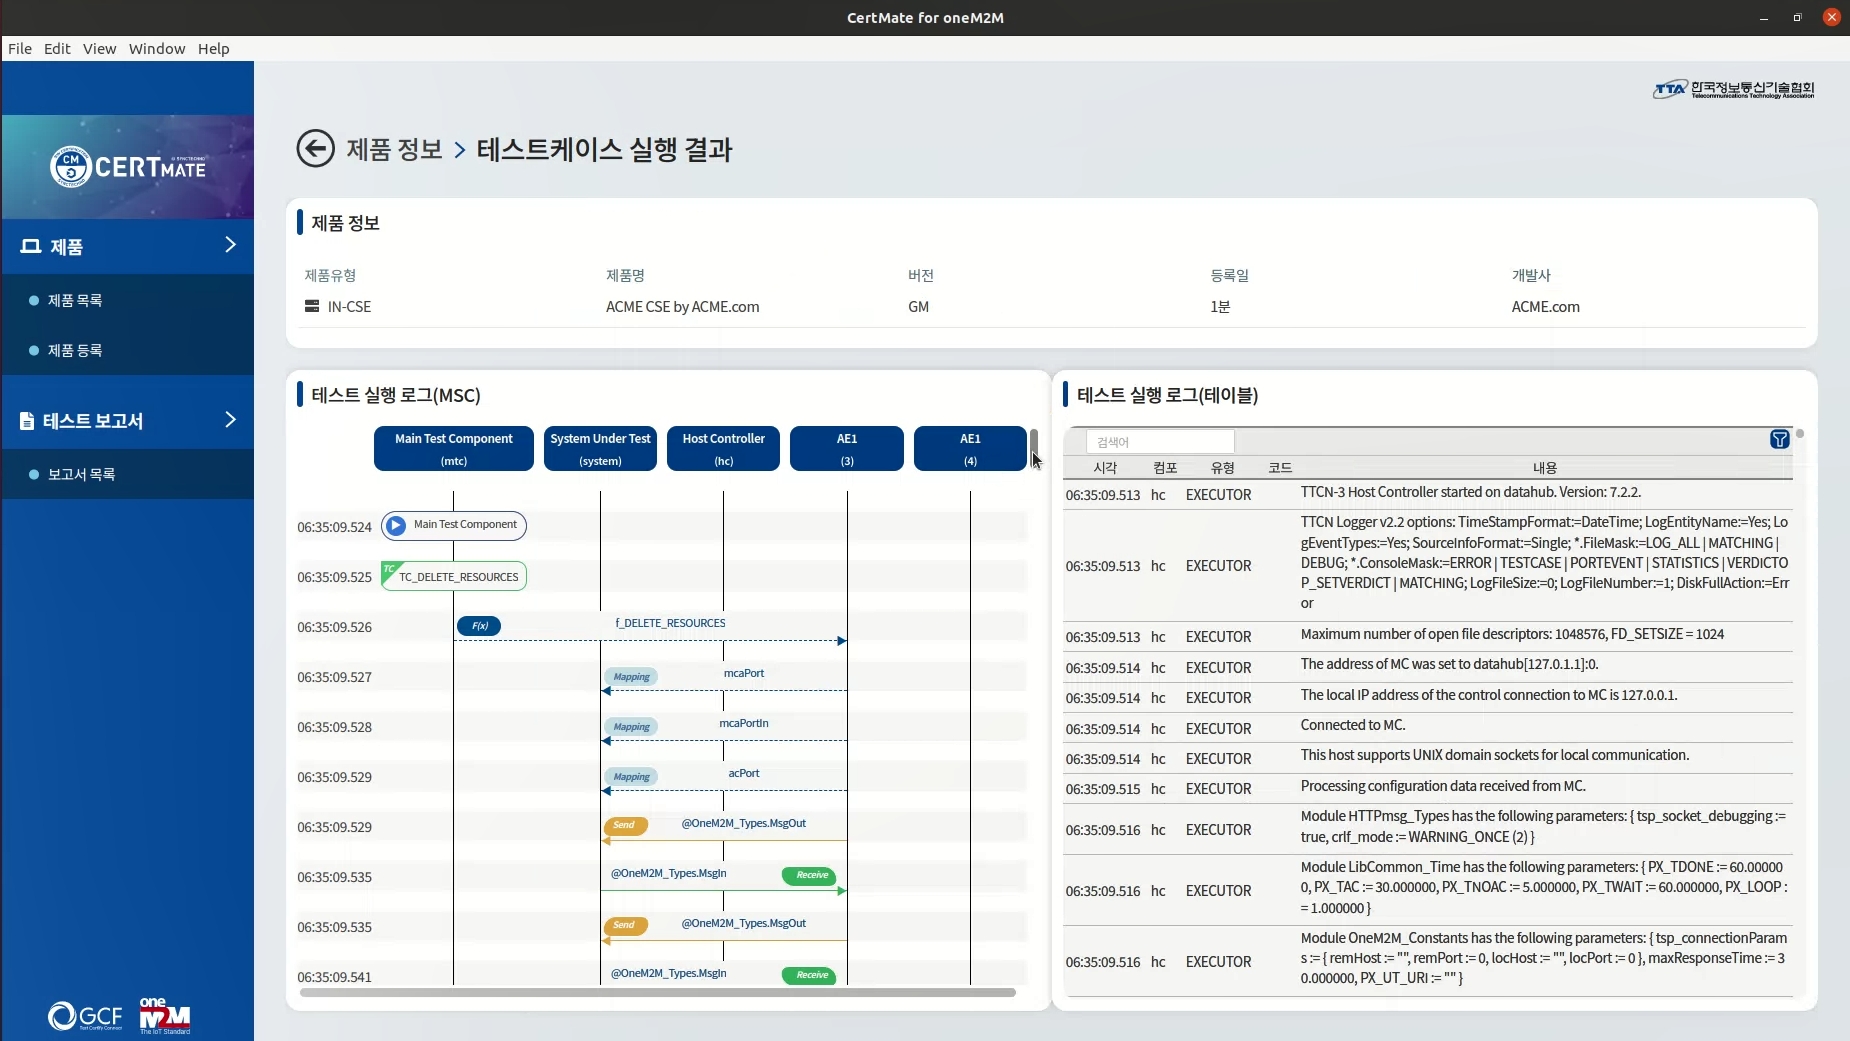Open 보고서 목록 link

(81, 474)
